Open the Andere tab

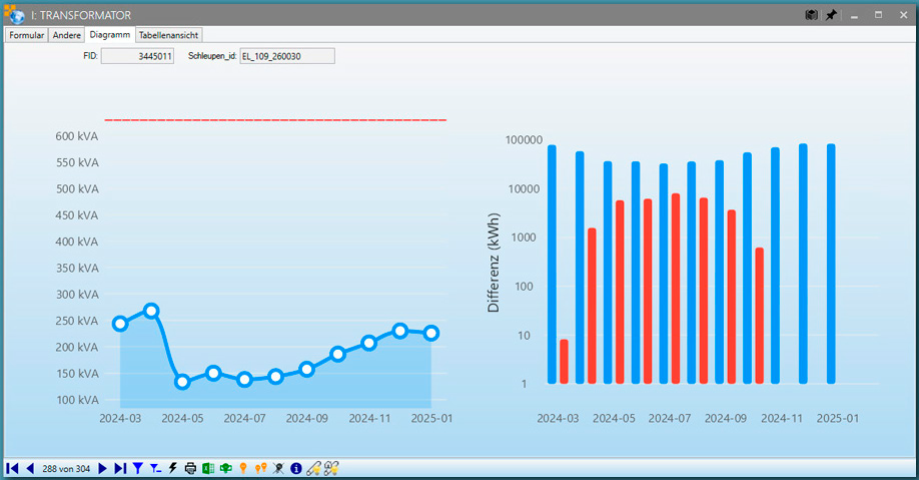(x=67, y=34)
